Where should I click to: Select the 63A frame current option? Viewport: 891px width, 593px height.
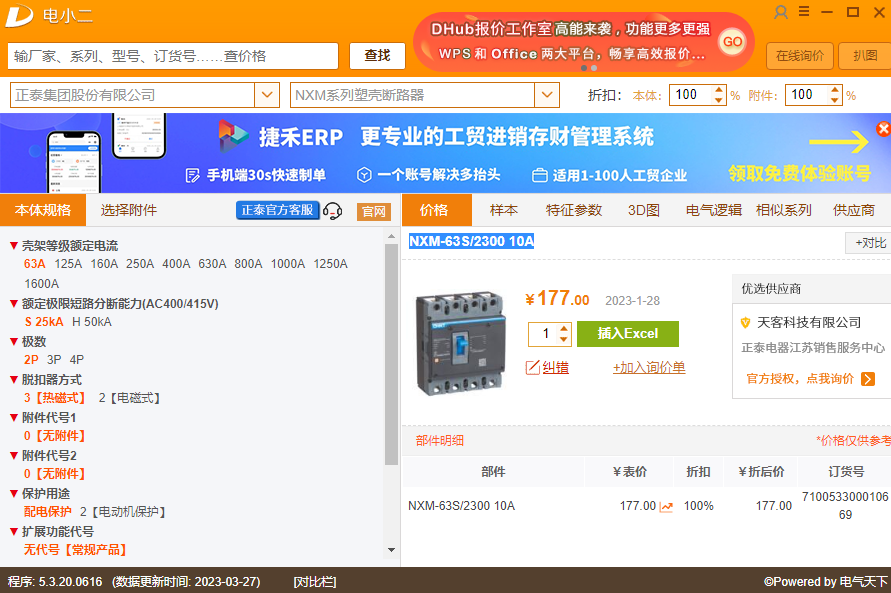(34, 264)
